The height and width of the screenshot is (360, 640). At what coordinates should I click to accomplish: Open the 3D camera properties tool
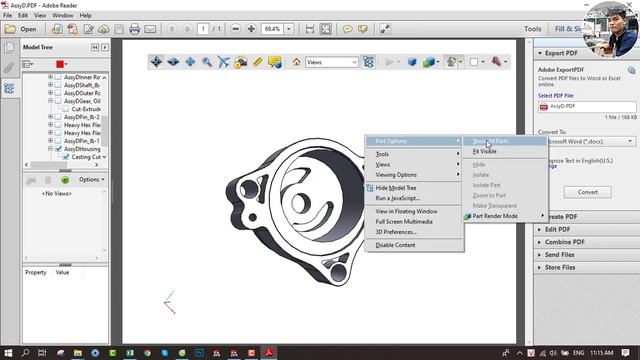(240, 62)
